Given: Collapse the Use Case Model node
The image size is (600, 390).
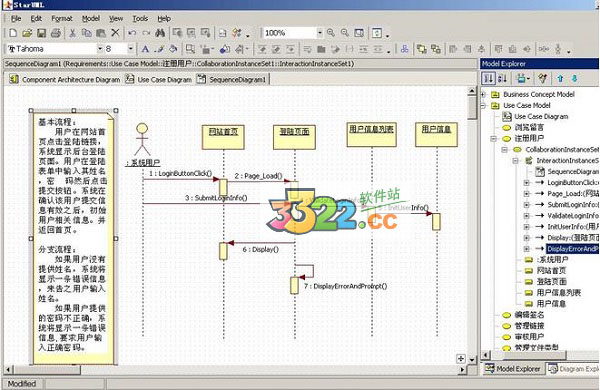Looking at the screenshot, I should [483, 105].
